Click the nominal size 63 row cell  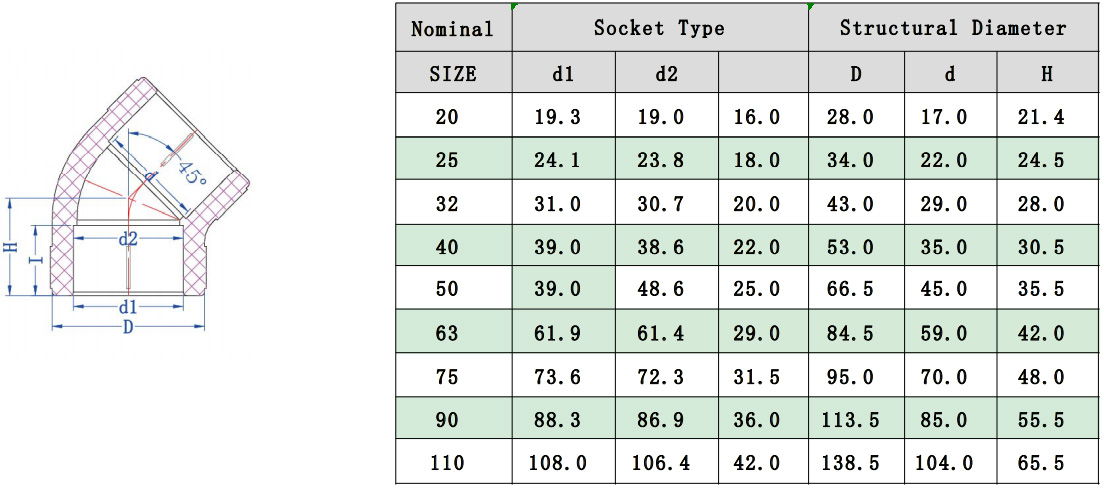tap(453, 332)
